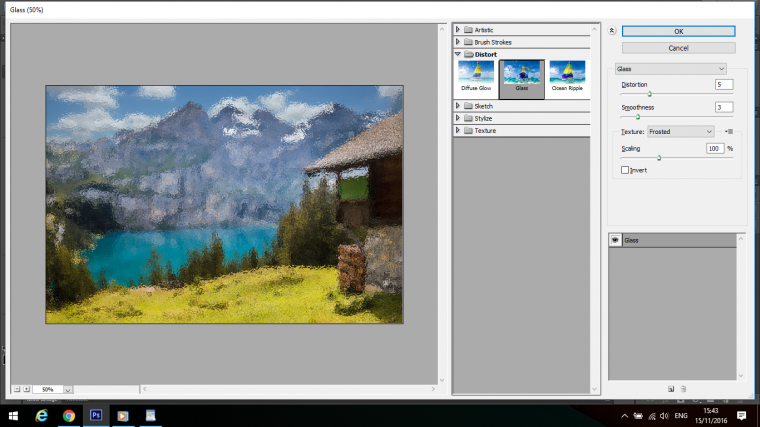This screenshot has width=760, height=427.
Task: Click the Cancel button
Action: (x=679, y=48)
